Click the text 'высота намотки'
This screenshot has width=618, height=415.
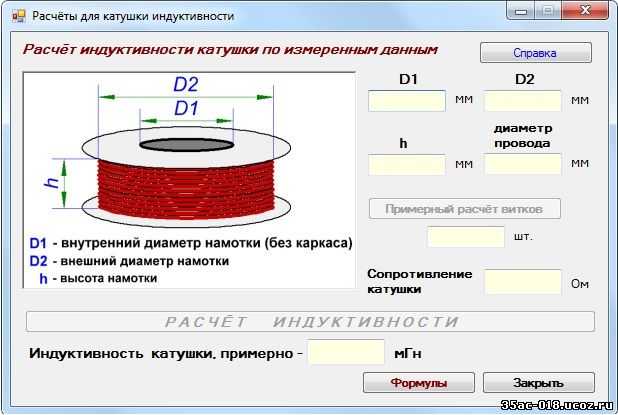click(108, 278)
